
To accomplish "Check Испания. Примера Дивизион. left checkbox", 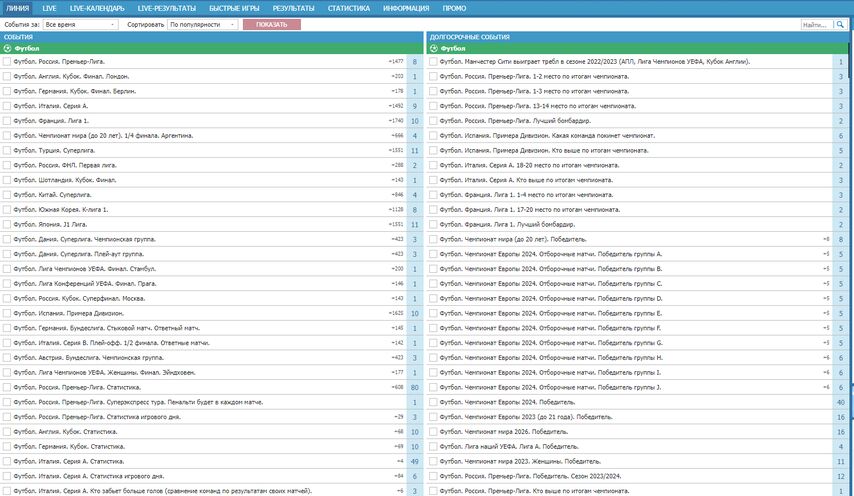I will tap(7, 313).
